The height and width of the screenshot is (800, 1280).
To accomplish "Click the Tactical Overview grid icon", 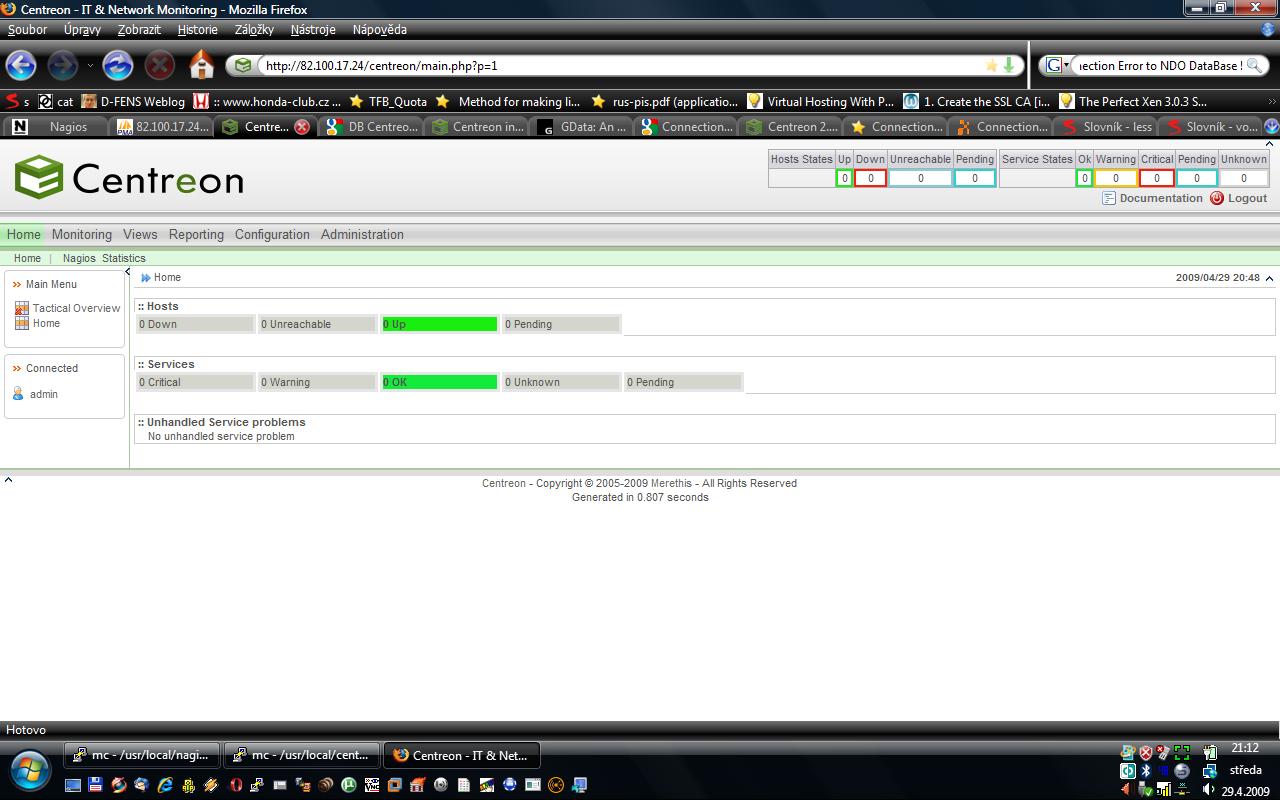I will tap(22, 308).
